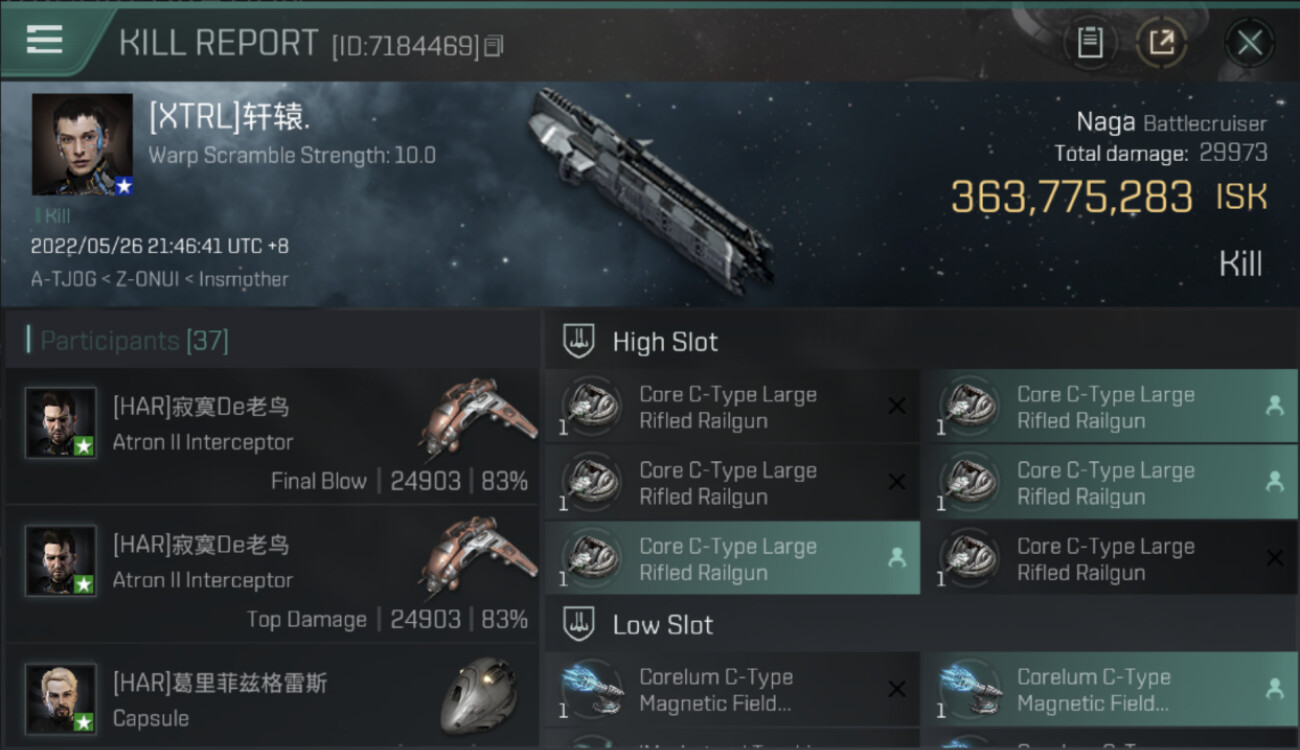
Task: Select the first destroyed Rifled Railgun item
Action: 732,406
